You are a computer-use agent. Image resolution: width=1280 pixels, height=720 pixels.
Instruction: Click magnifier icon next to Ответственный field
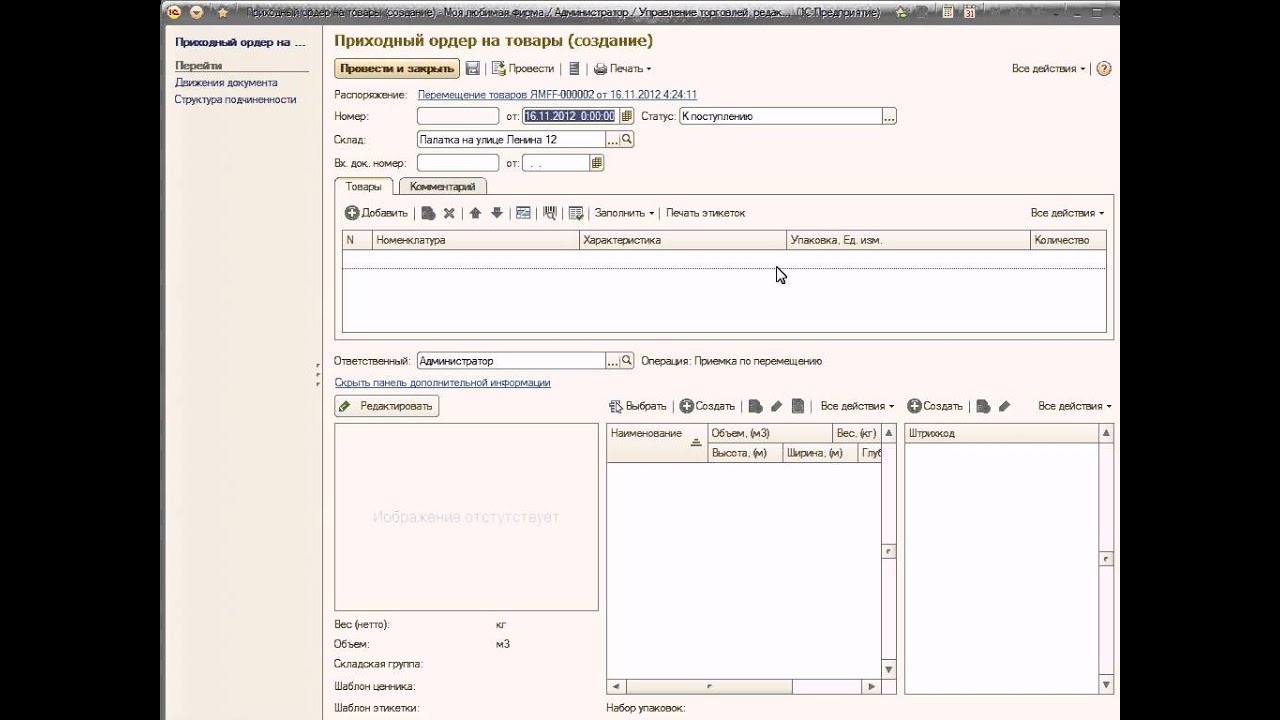[x=627, y=361]
